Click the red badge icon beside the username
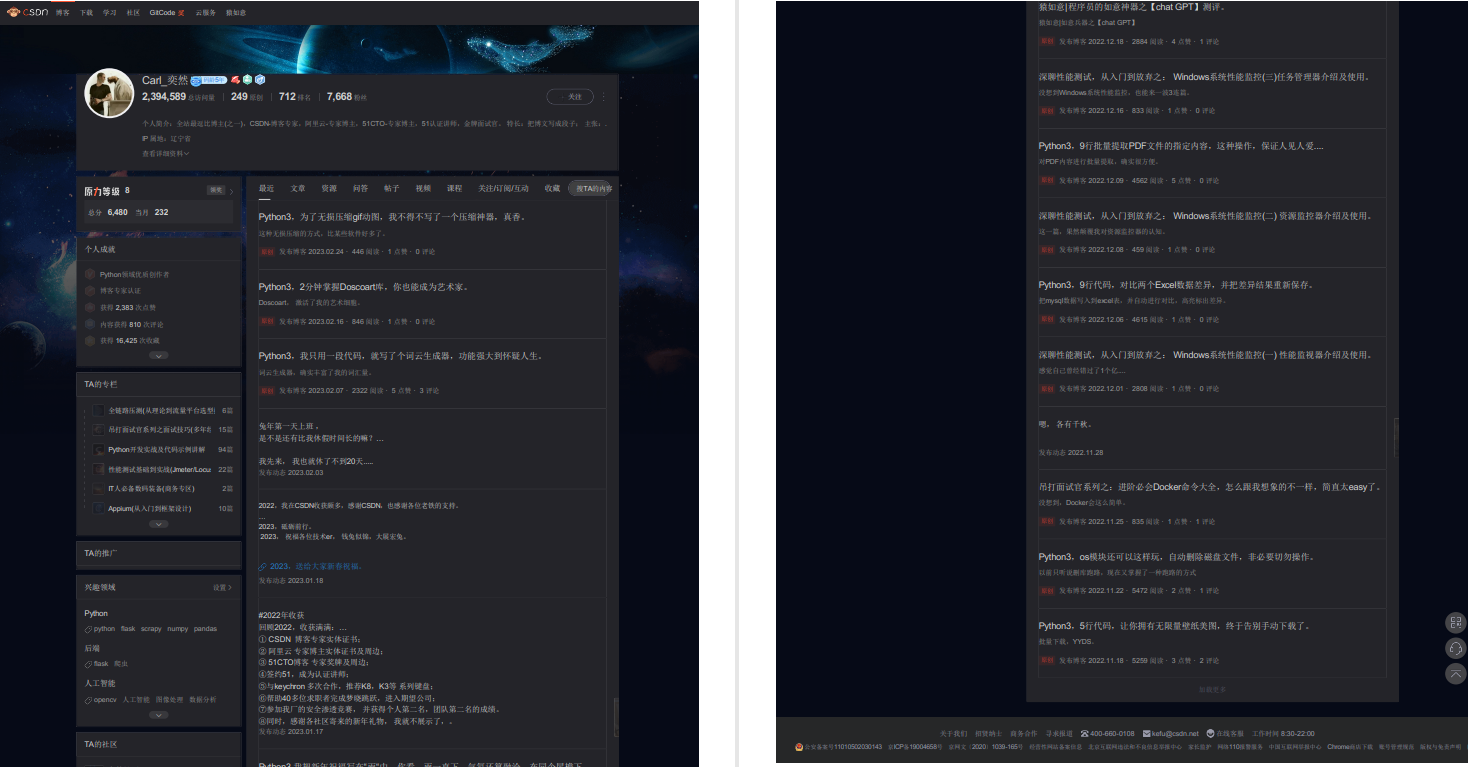Viewport: 1468px width, 767px height. point(235,80)
